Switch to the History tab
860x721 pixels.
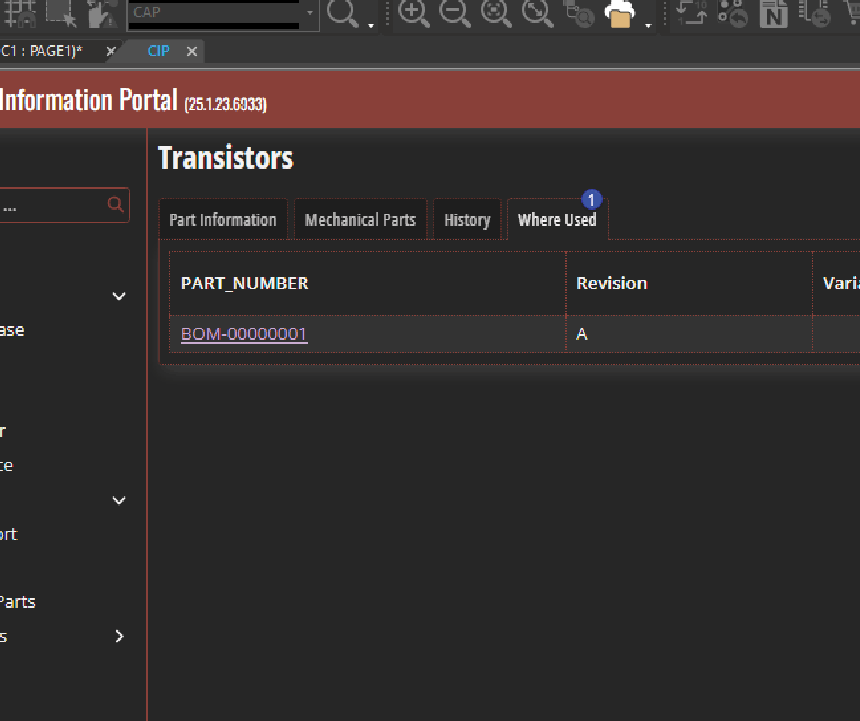[467, 220]
